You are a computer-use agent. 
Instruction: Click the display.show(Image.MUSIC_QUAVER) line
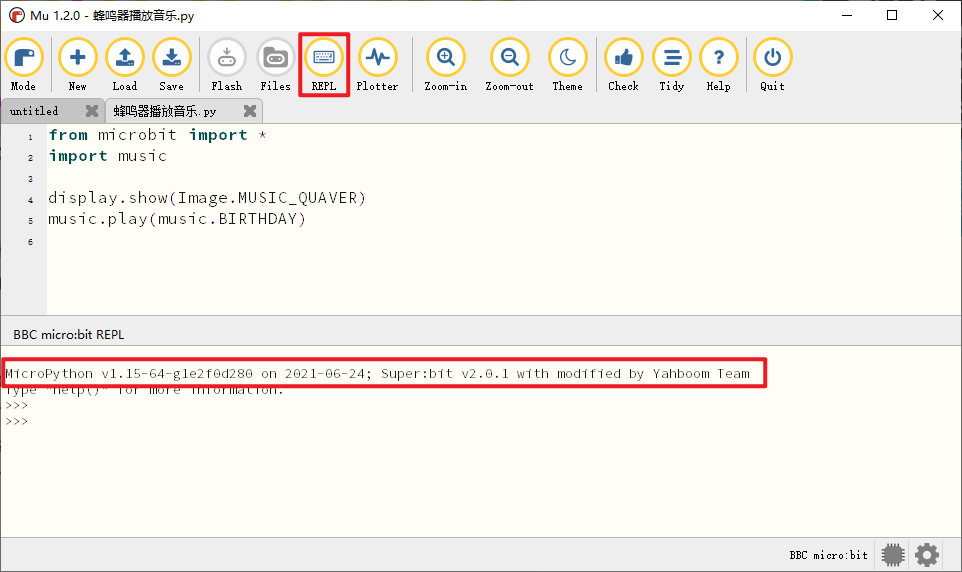[x=207, y=198]
